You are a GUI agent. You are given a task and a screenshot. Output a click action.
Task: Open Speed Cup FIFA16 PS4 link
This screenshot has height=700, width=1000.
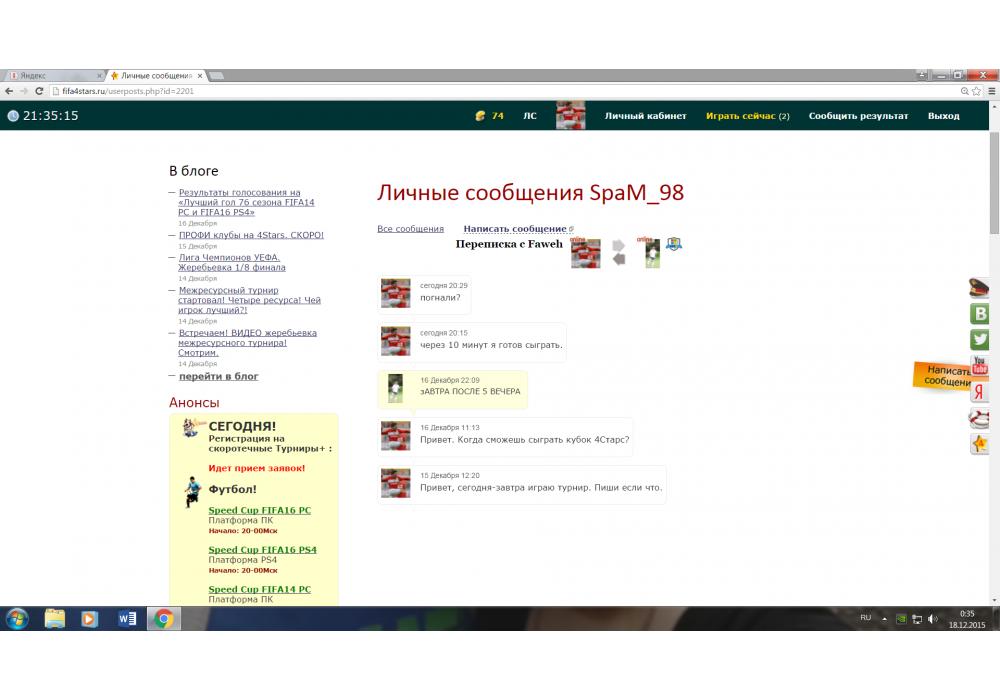pos(262,550)
